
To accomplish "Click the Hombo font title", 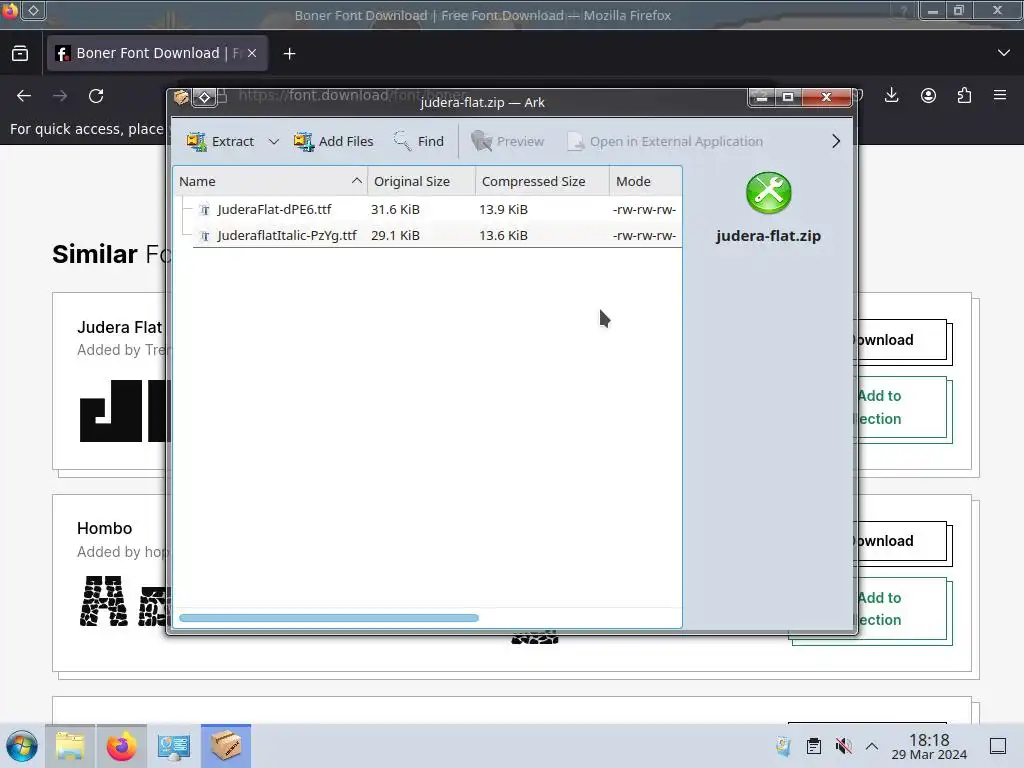I will [104, 528].
